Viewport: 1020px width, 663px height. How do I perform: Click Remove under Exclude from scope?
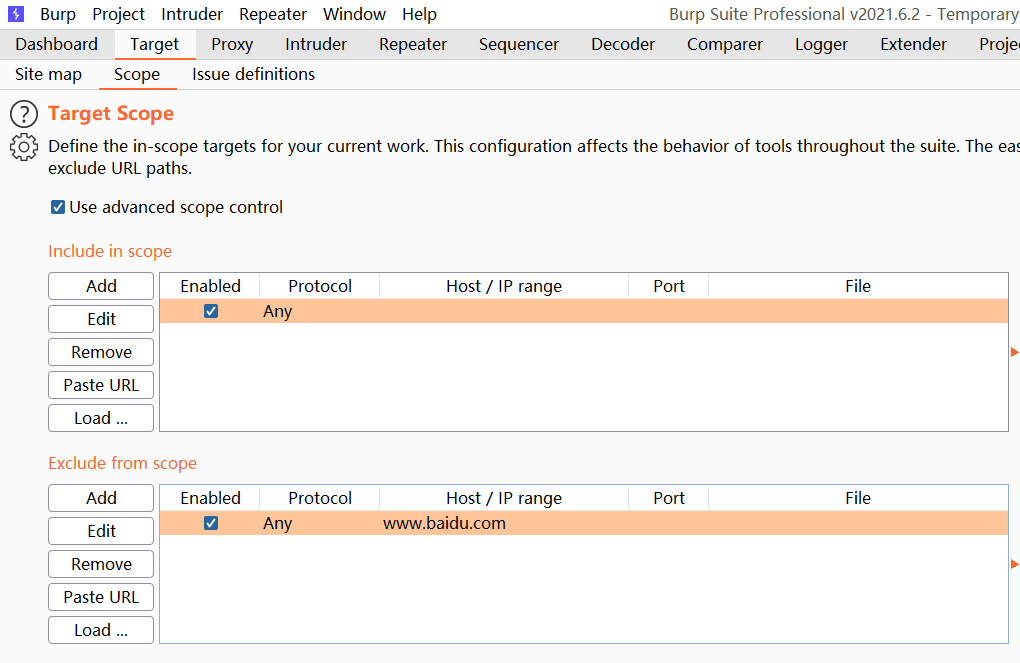101,564
